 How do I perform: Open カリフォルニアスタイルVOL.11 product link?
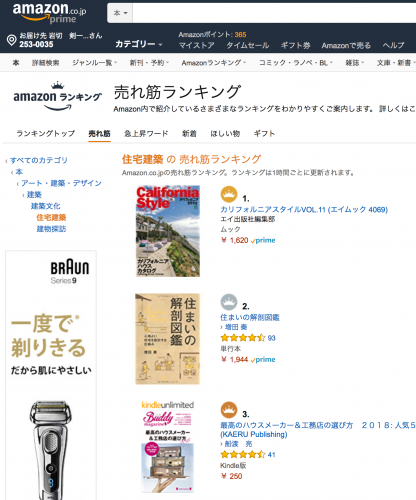[304, 210]
